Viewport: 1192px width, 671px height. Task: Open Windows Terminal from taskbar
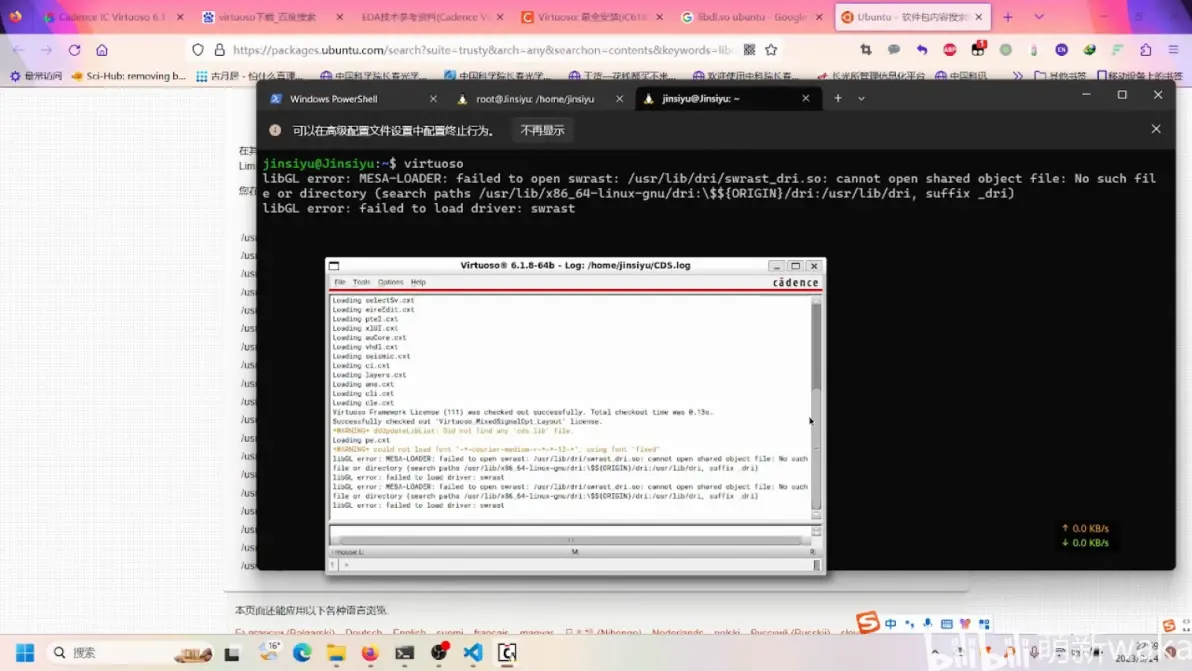pyautogui.click(x=404, y=653)
